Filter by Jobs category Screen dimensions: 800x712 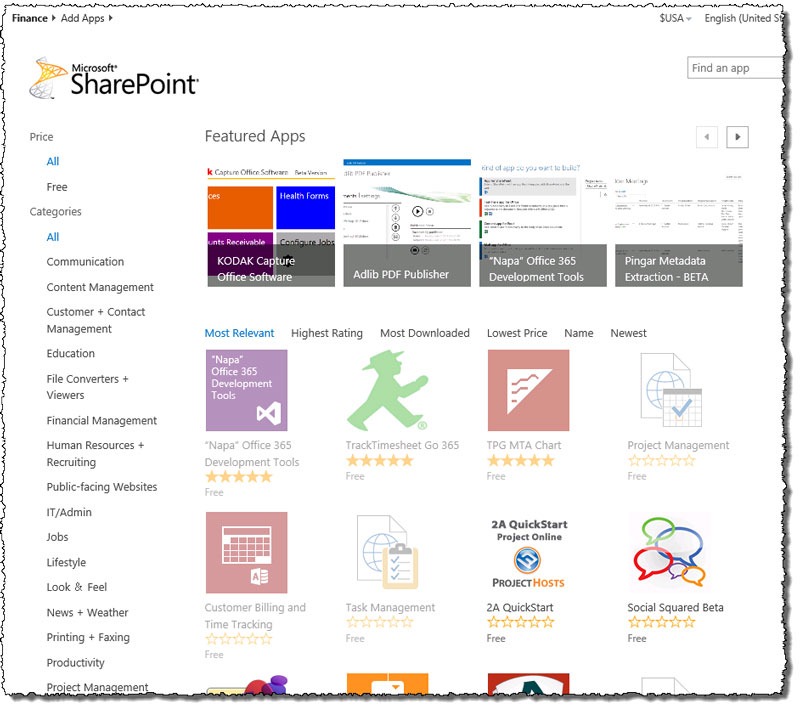click(57, 537)
